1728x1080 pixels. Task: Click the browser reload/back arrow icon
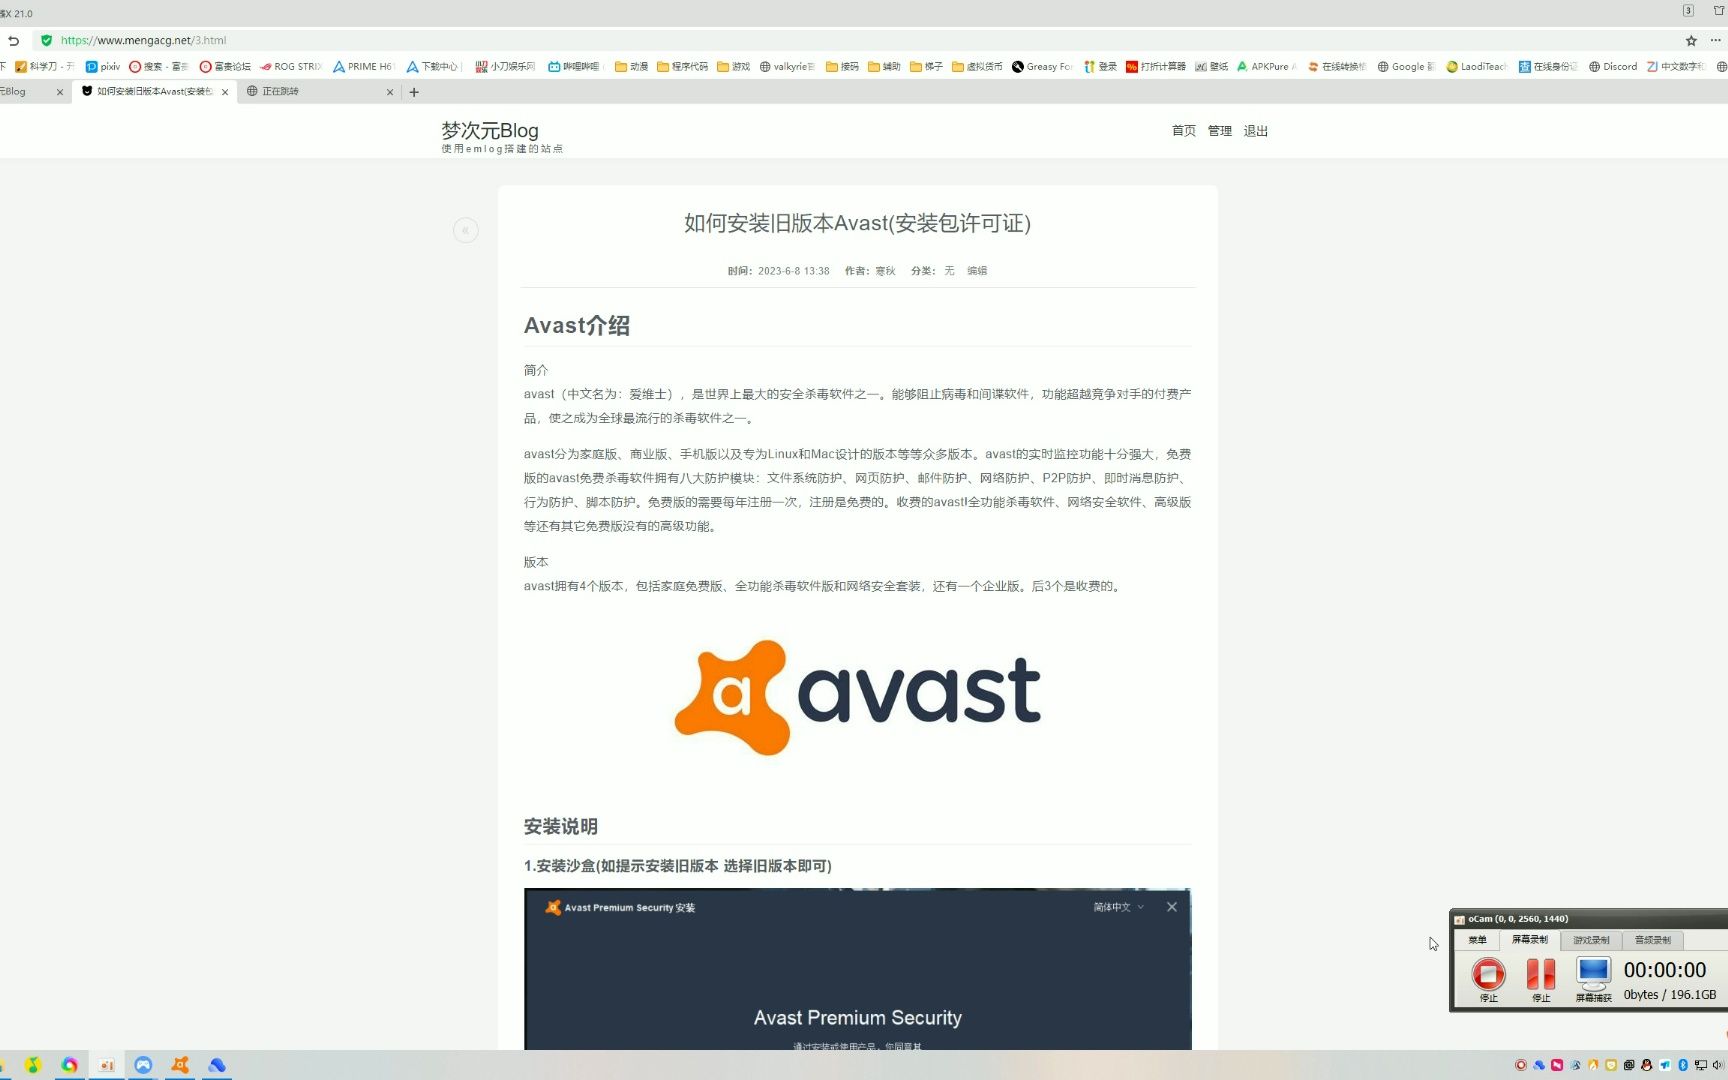[13, 41]
